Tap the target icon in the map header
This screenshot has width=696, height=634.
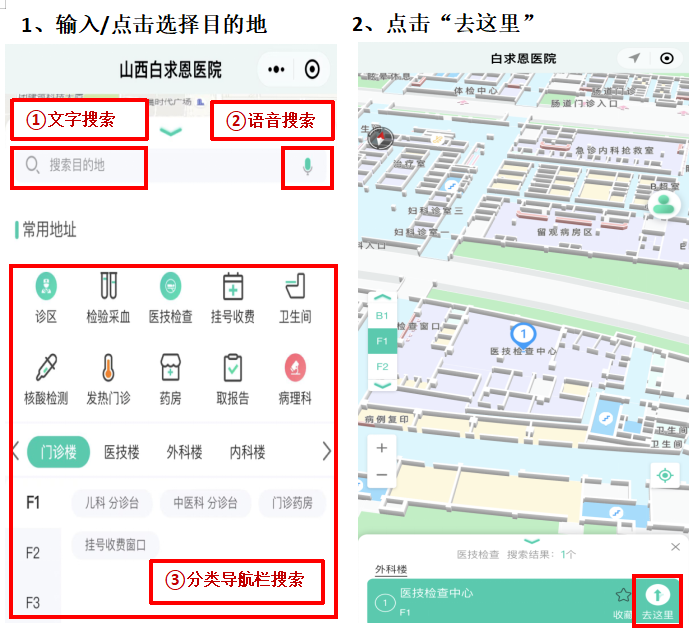point(667,58)
